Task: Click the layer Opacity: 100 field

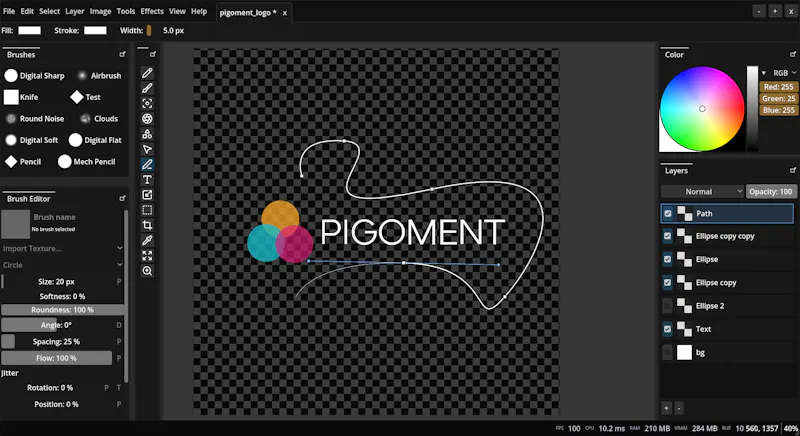Action: coord(771,192)
